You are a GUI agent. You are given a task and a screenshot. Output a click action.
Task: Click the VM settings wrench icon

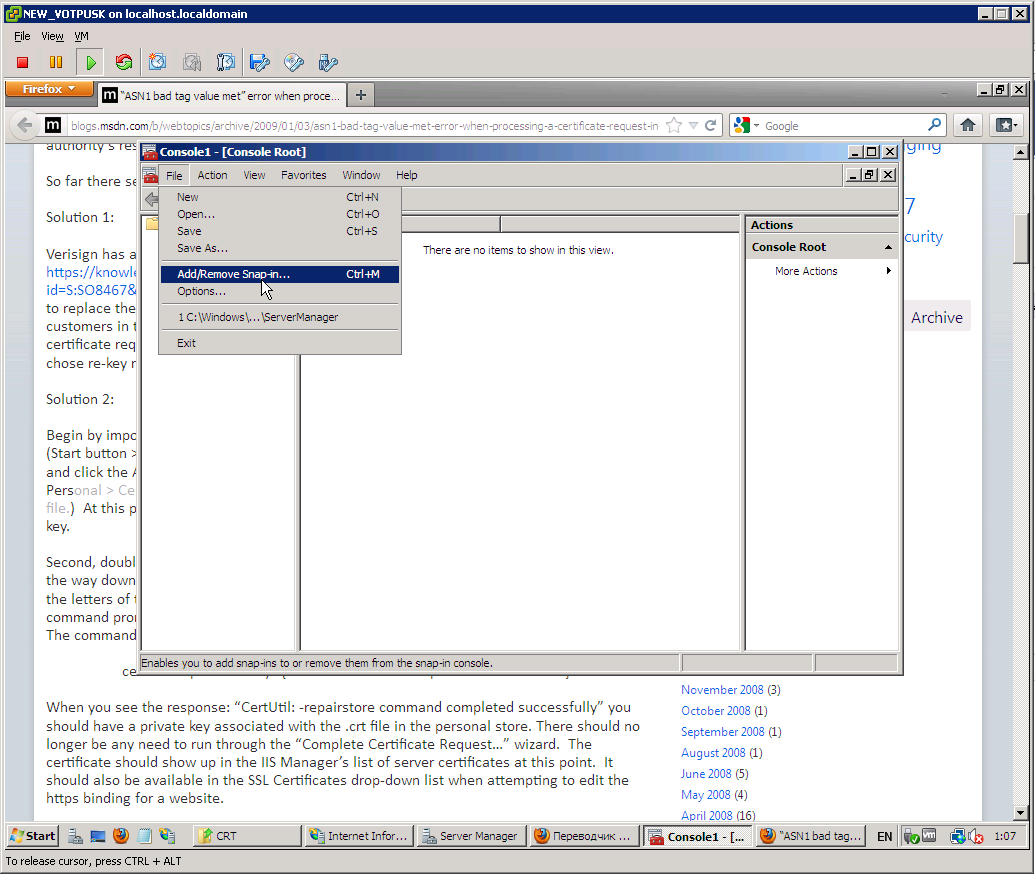[328, 63]
